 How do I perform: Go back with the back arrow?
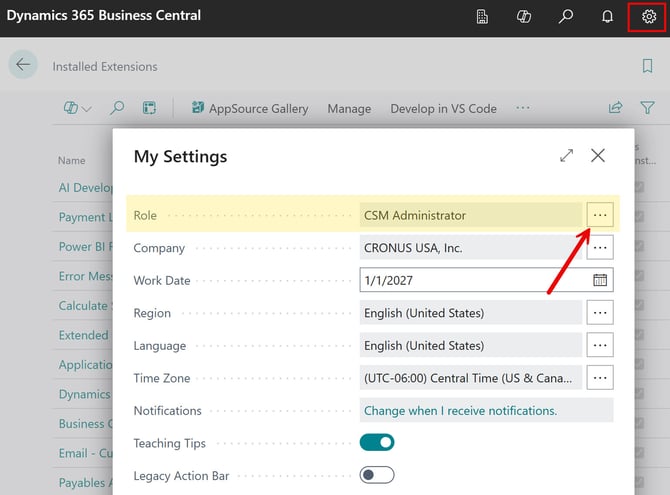click(x=23, y=65)
